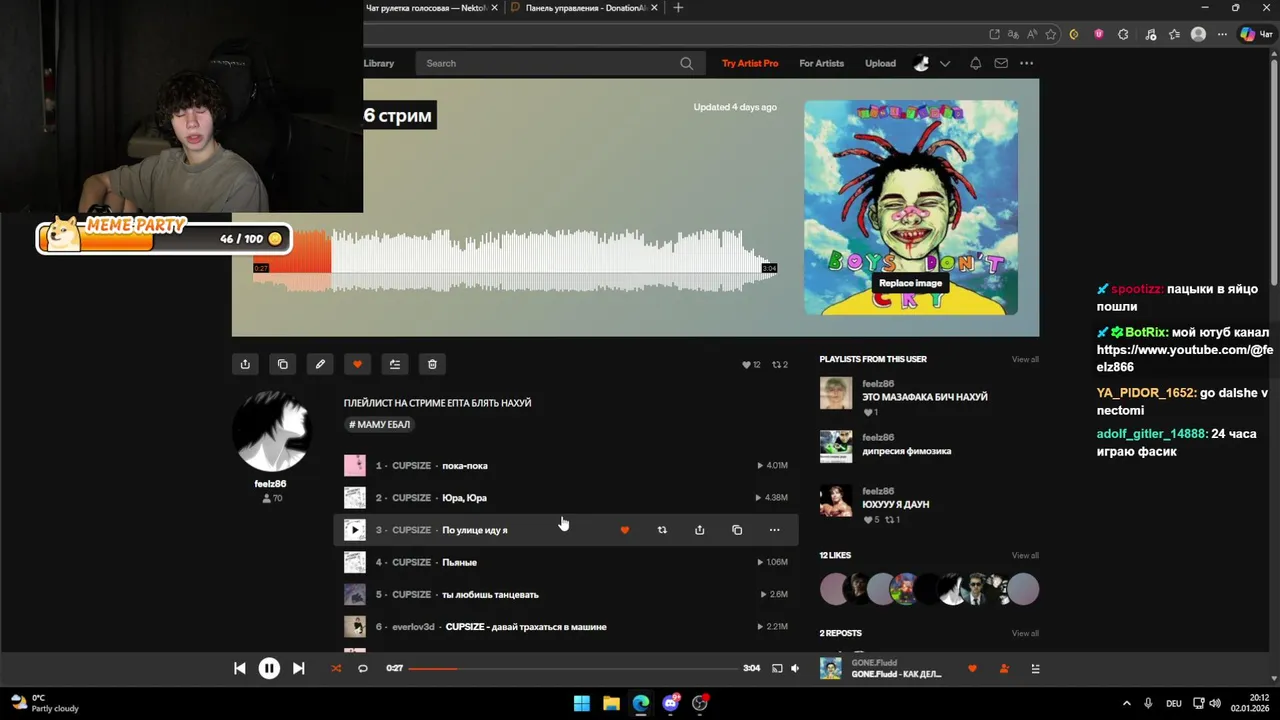Viewport: 1280px width, 720px height.
Task: Select track давай трахаться в машине
Action: pos(526,627)
